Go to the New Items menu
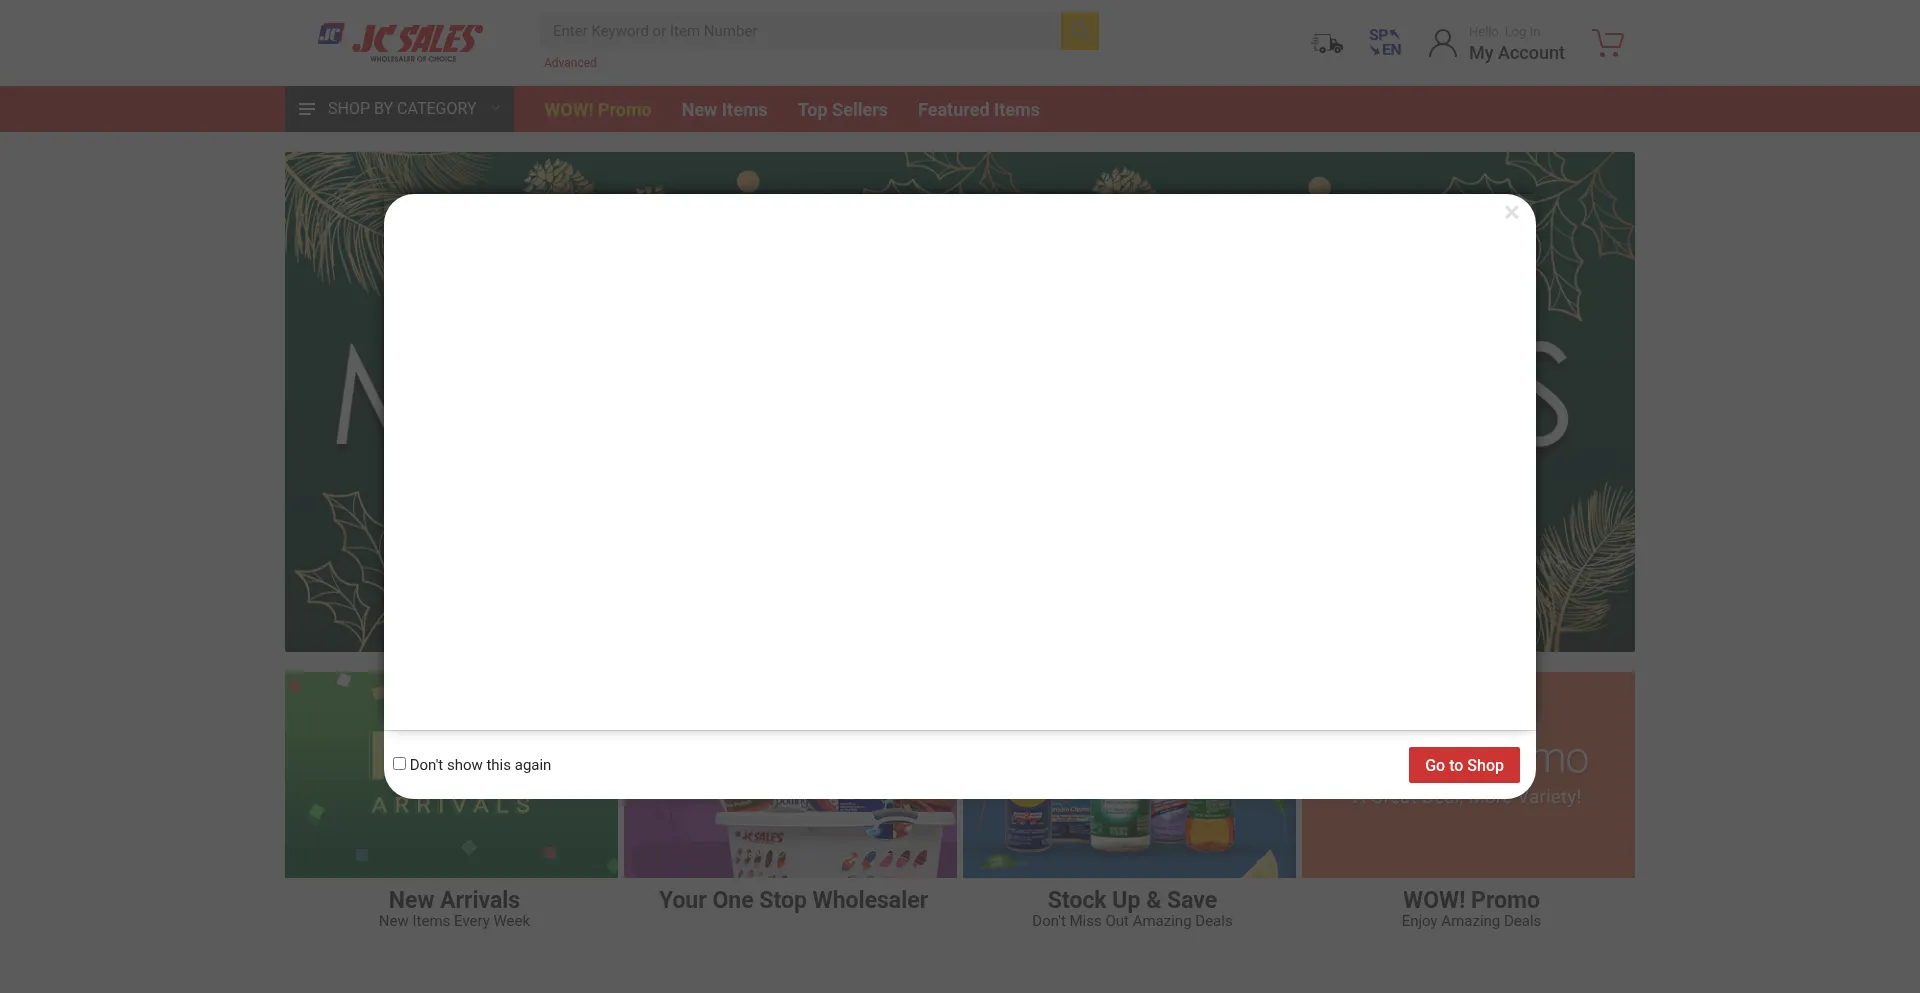The image size is (1920, 993). (724, 110)
